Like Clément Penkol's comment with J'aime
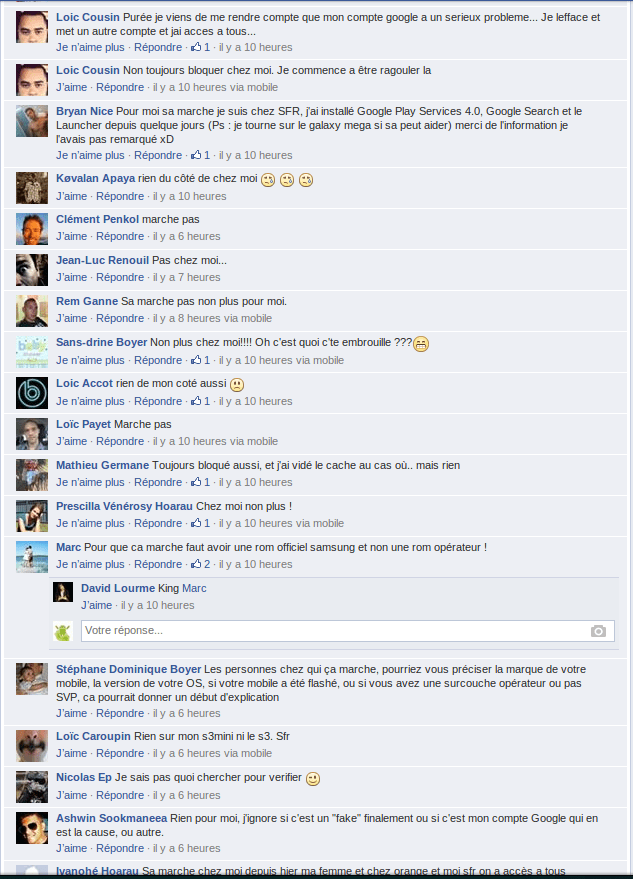Viewport: 633px width, 879px height. (x=71, y=236)
